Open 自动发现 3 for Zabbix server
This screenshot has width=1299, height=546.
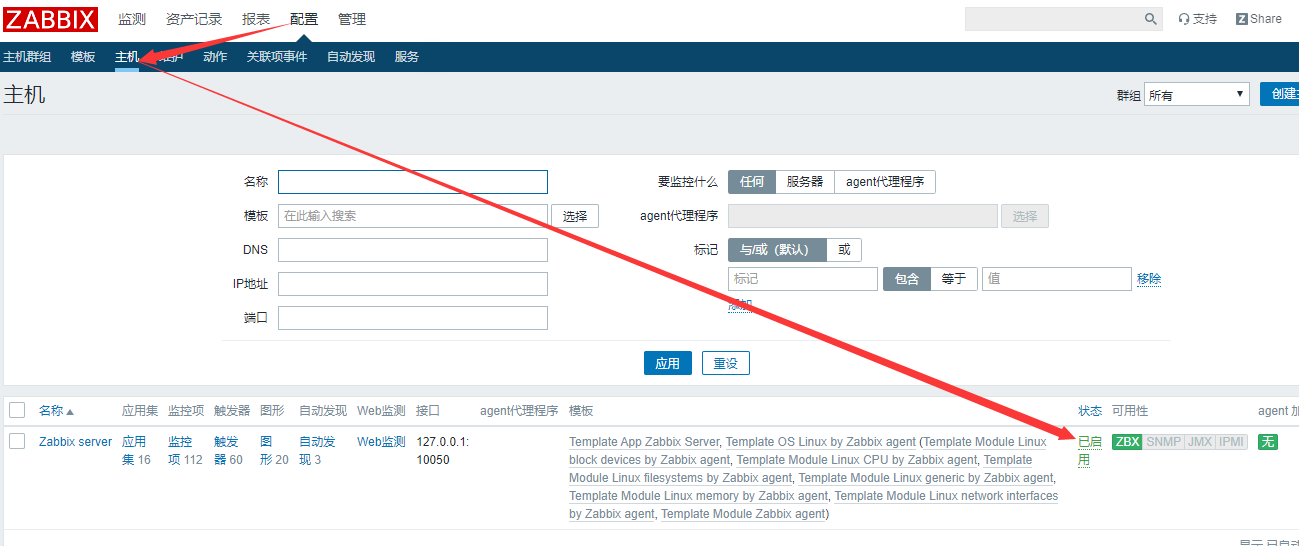pos(317,450)
